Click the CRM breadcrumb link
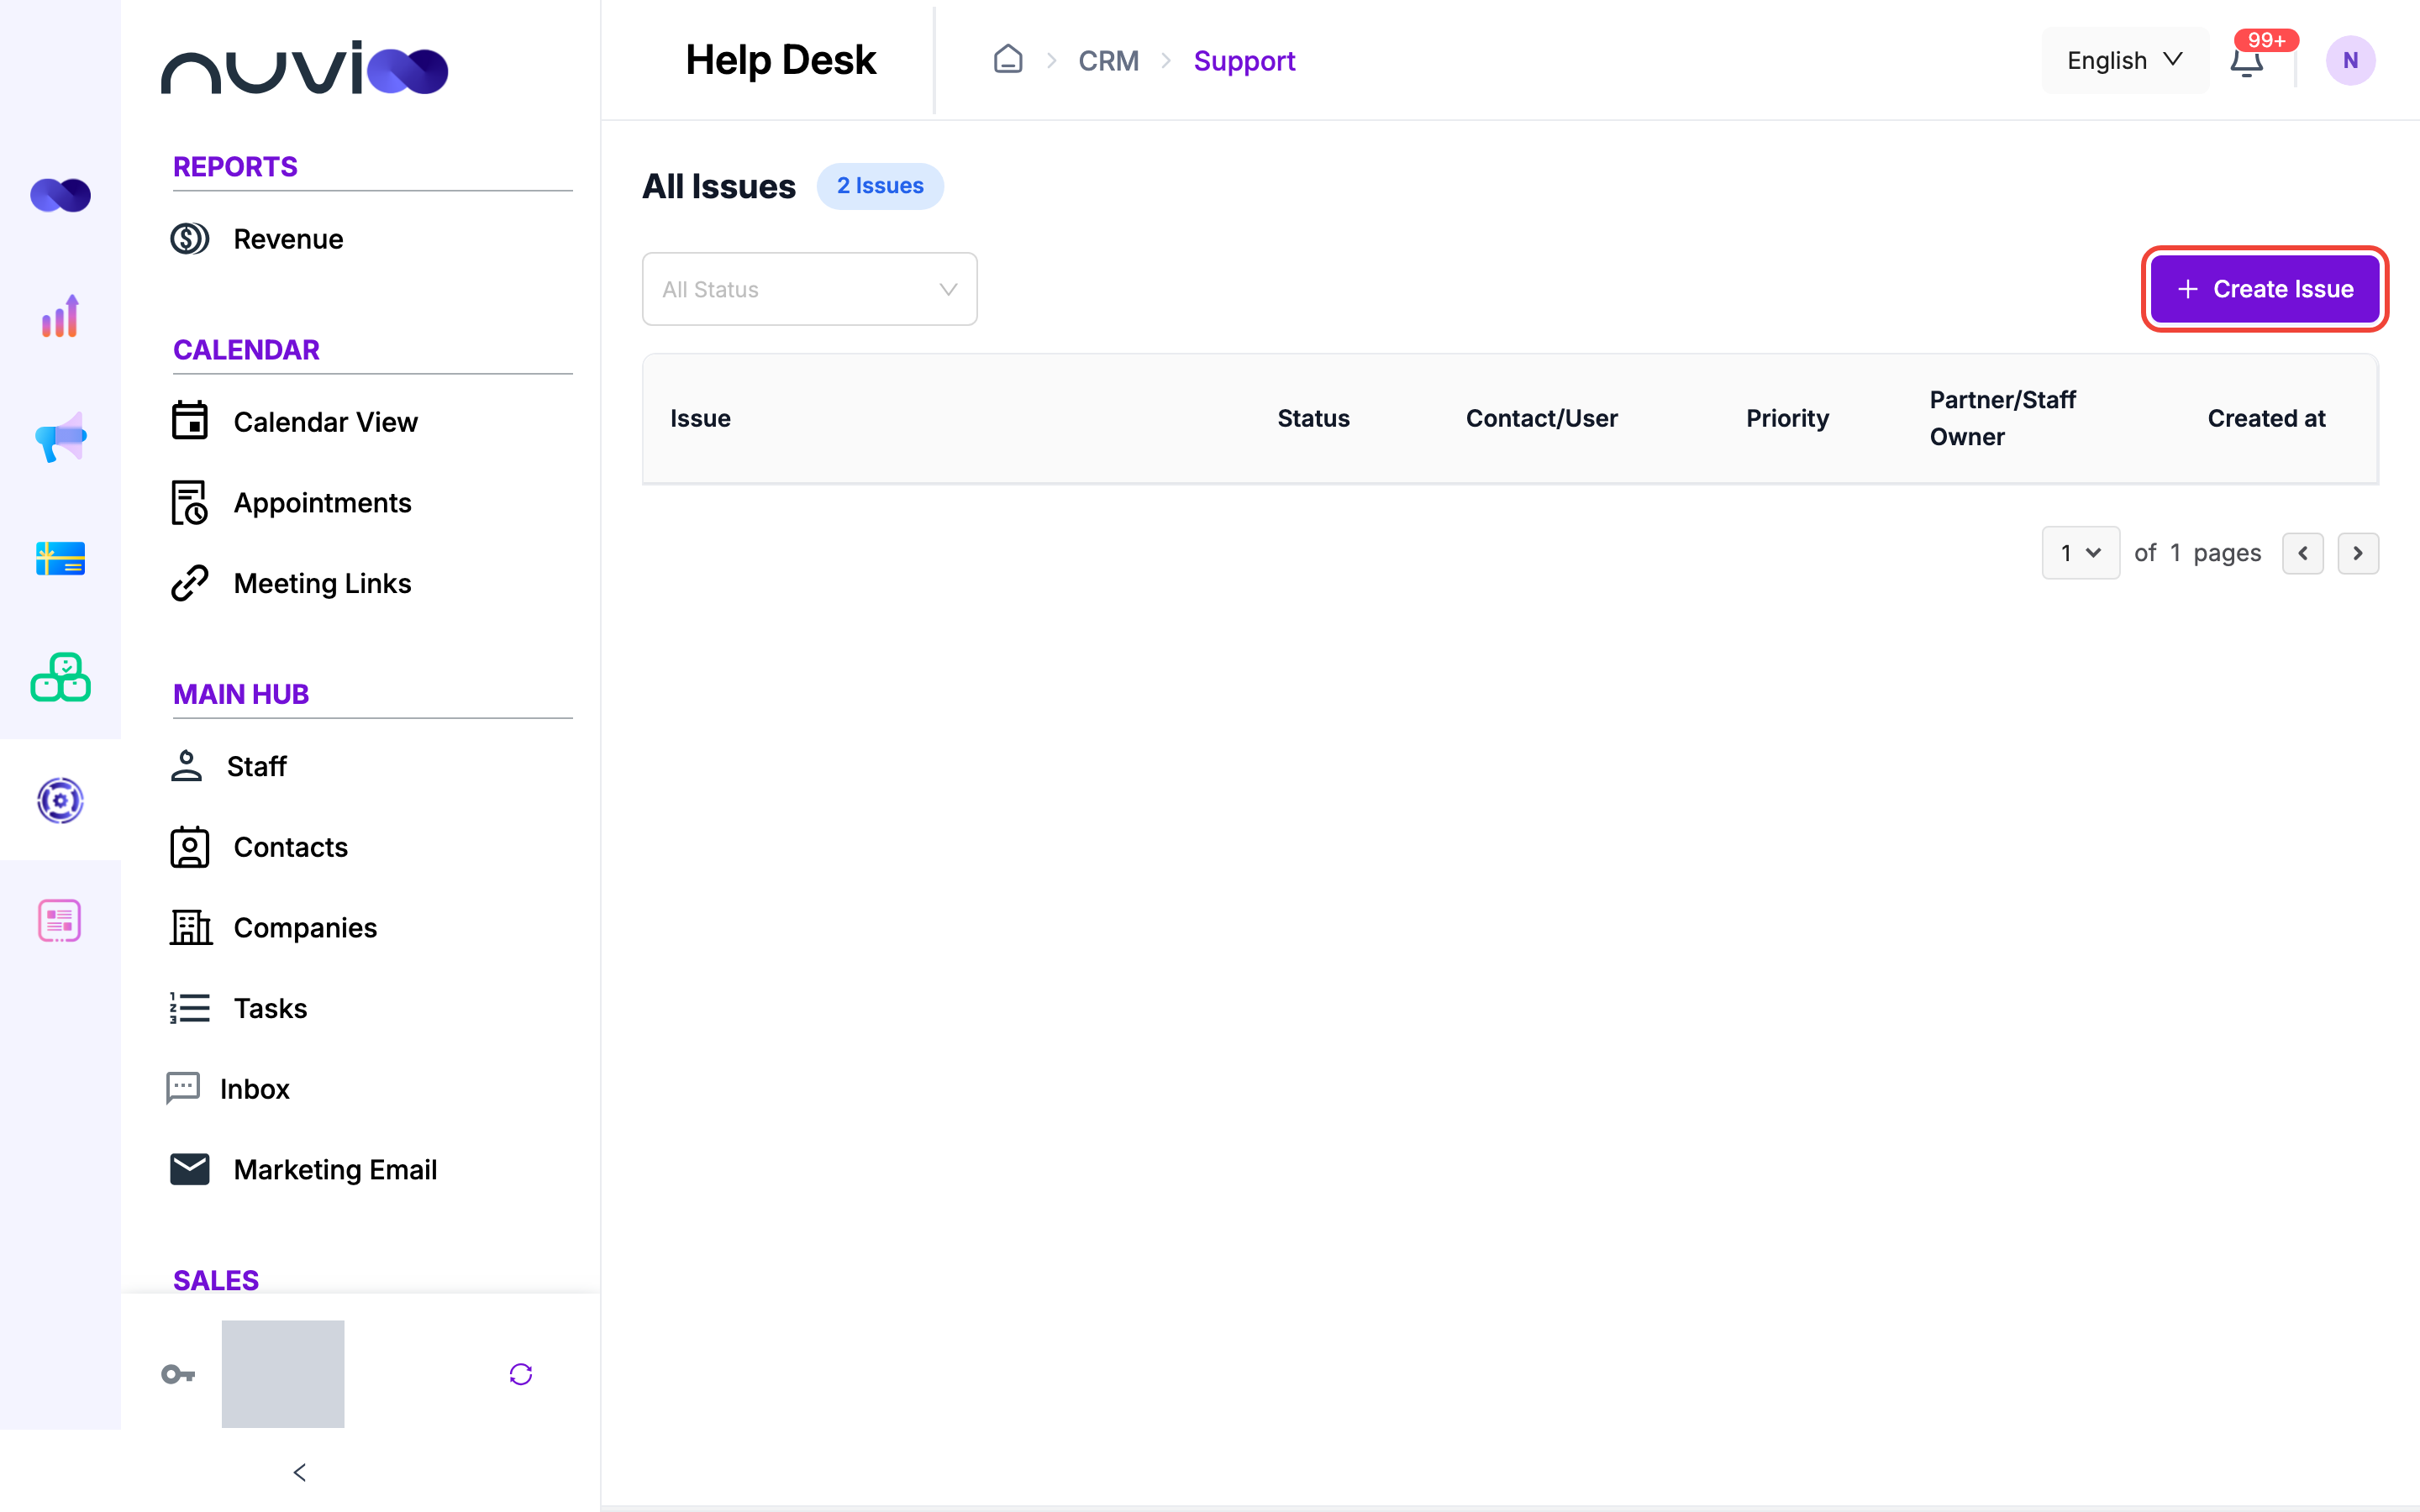The height and width of the screenshot is (1512, 2420). [1108, 61]
